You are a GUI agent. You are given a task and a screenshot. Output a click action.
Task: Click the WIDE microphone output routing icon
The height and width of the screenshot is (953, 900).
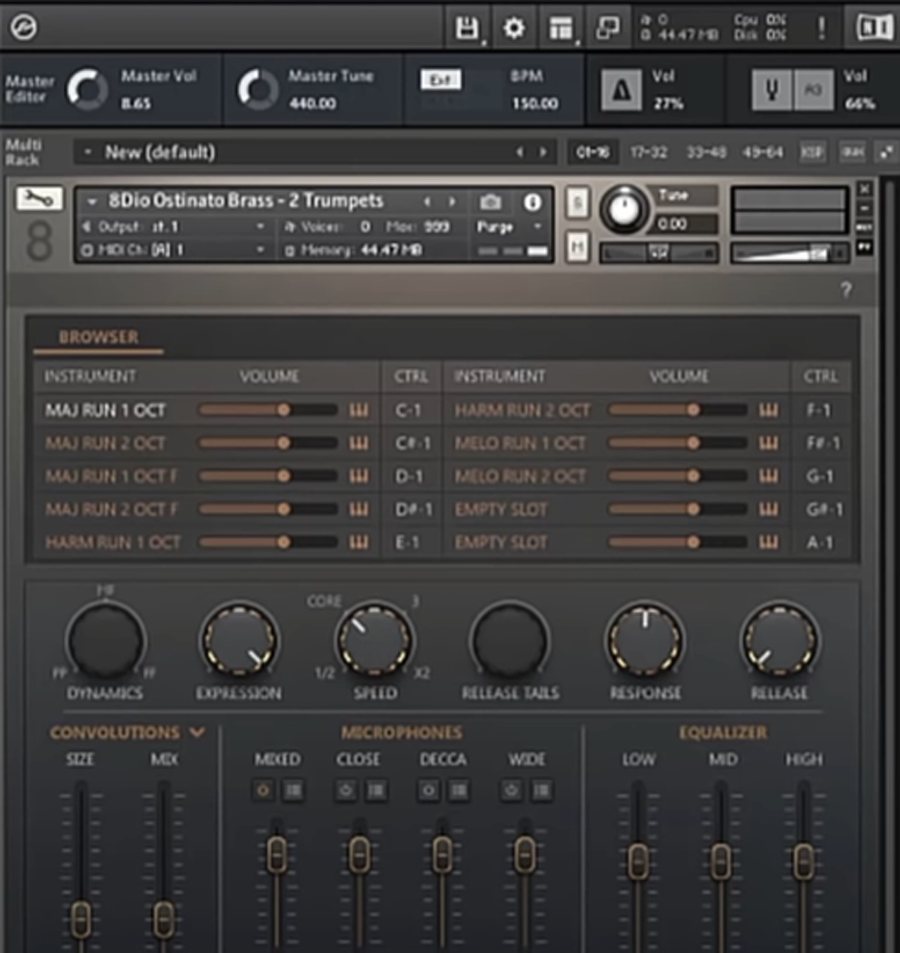click(541, 791)
